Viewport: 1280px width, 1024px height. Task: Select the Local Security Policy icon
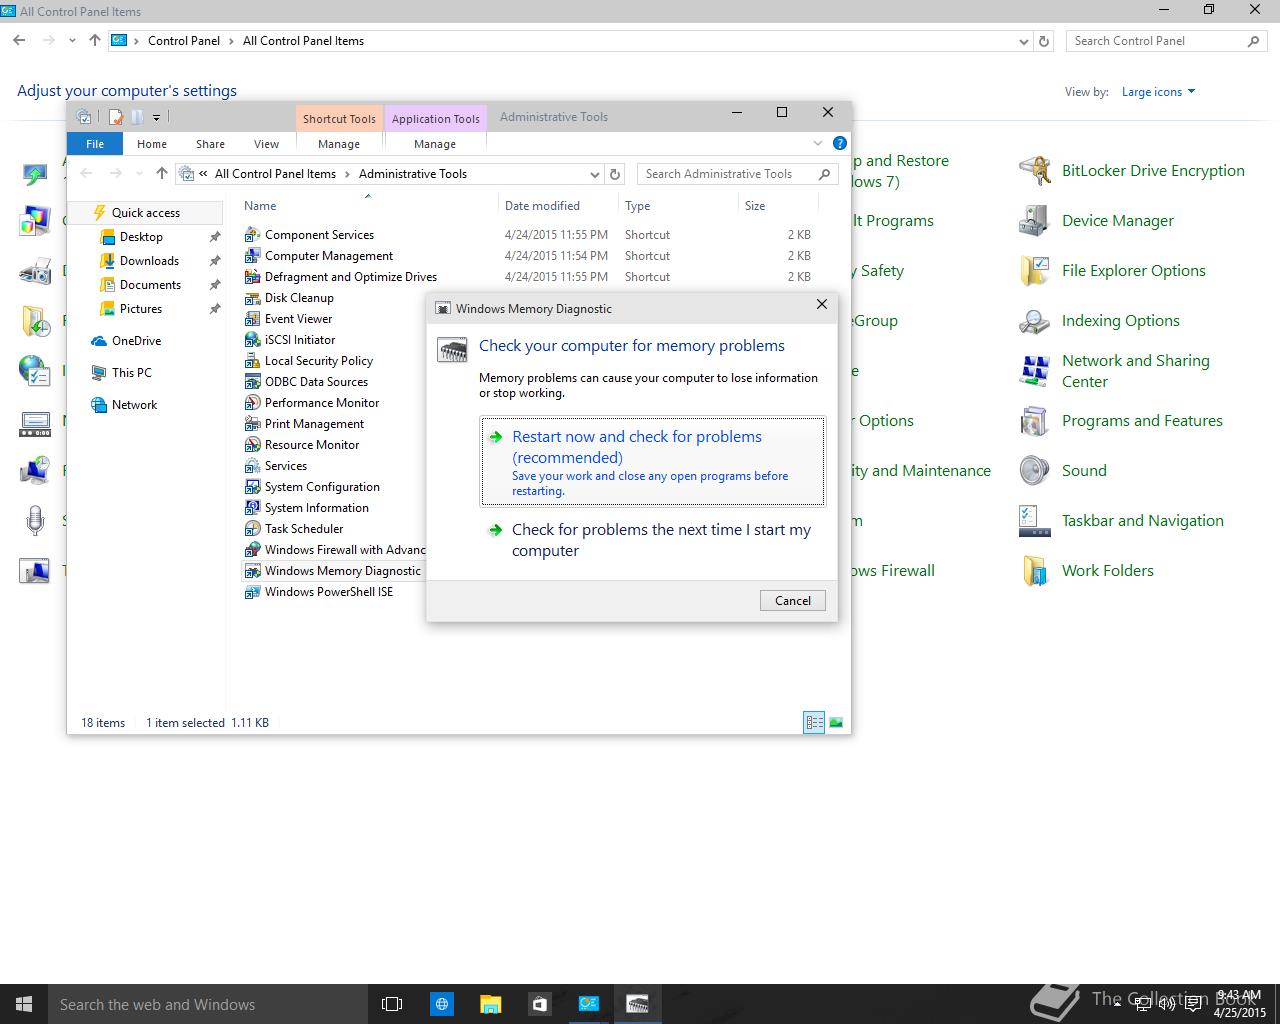pos(252,361)
